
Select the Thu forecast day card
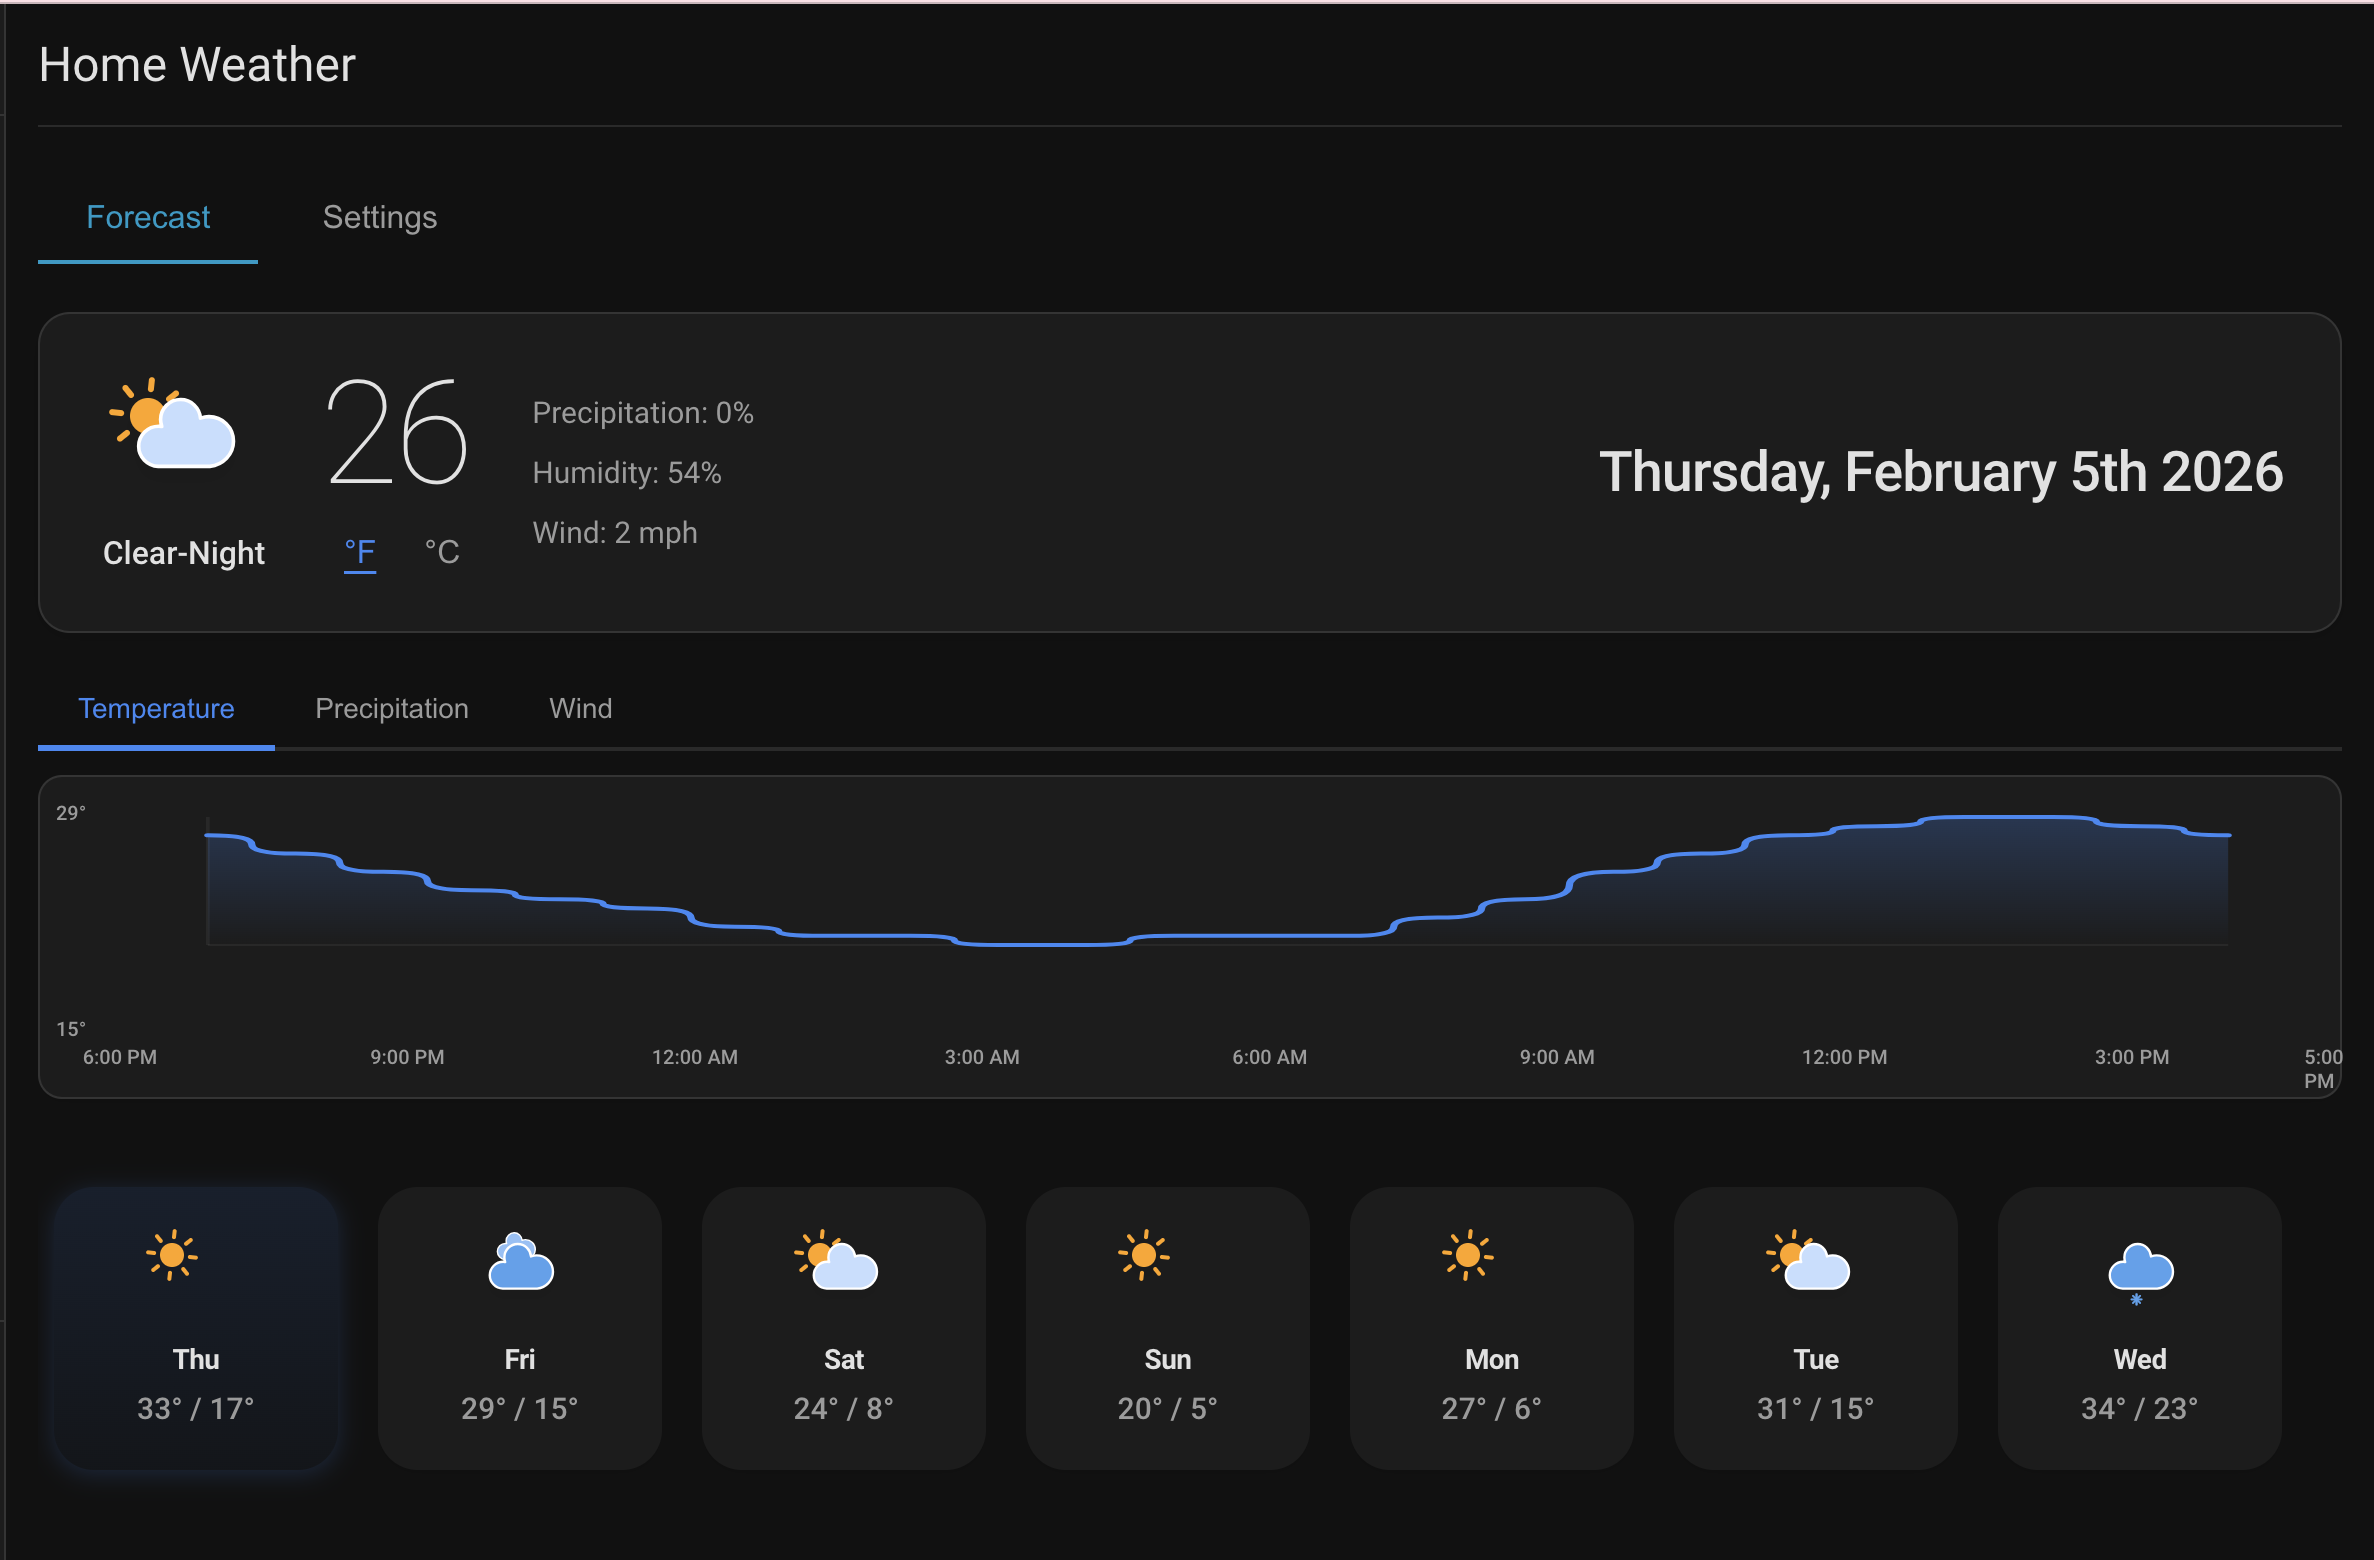pyautogui.click(x=196, y=1328)
